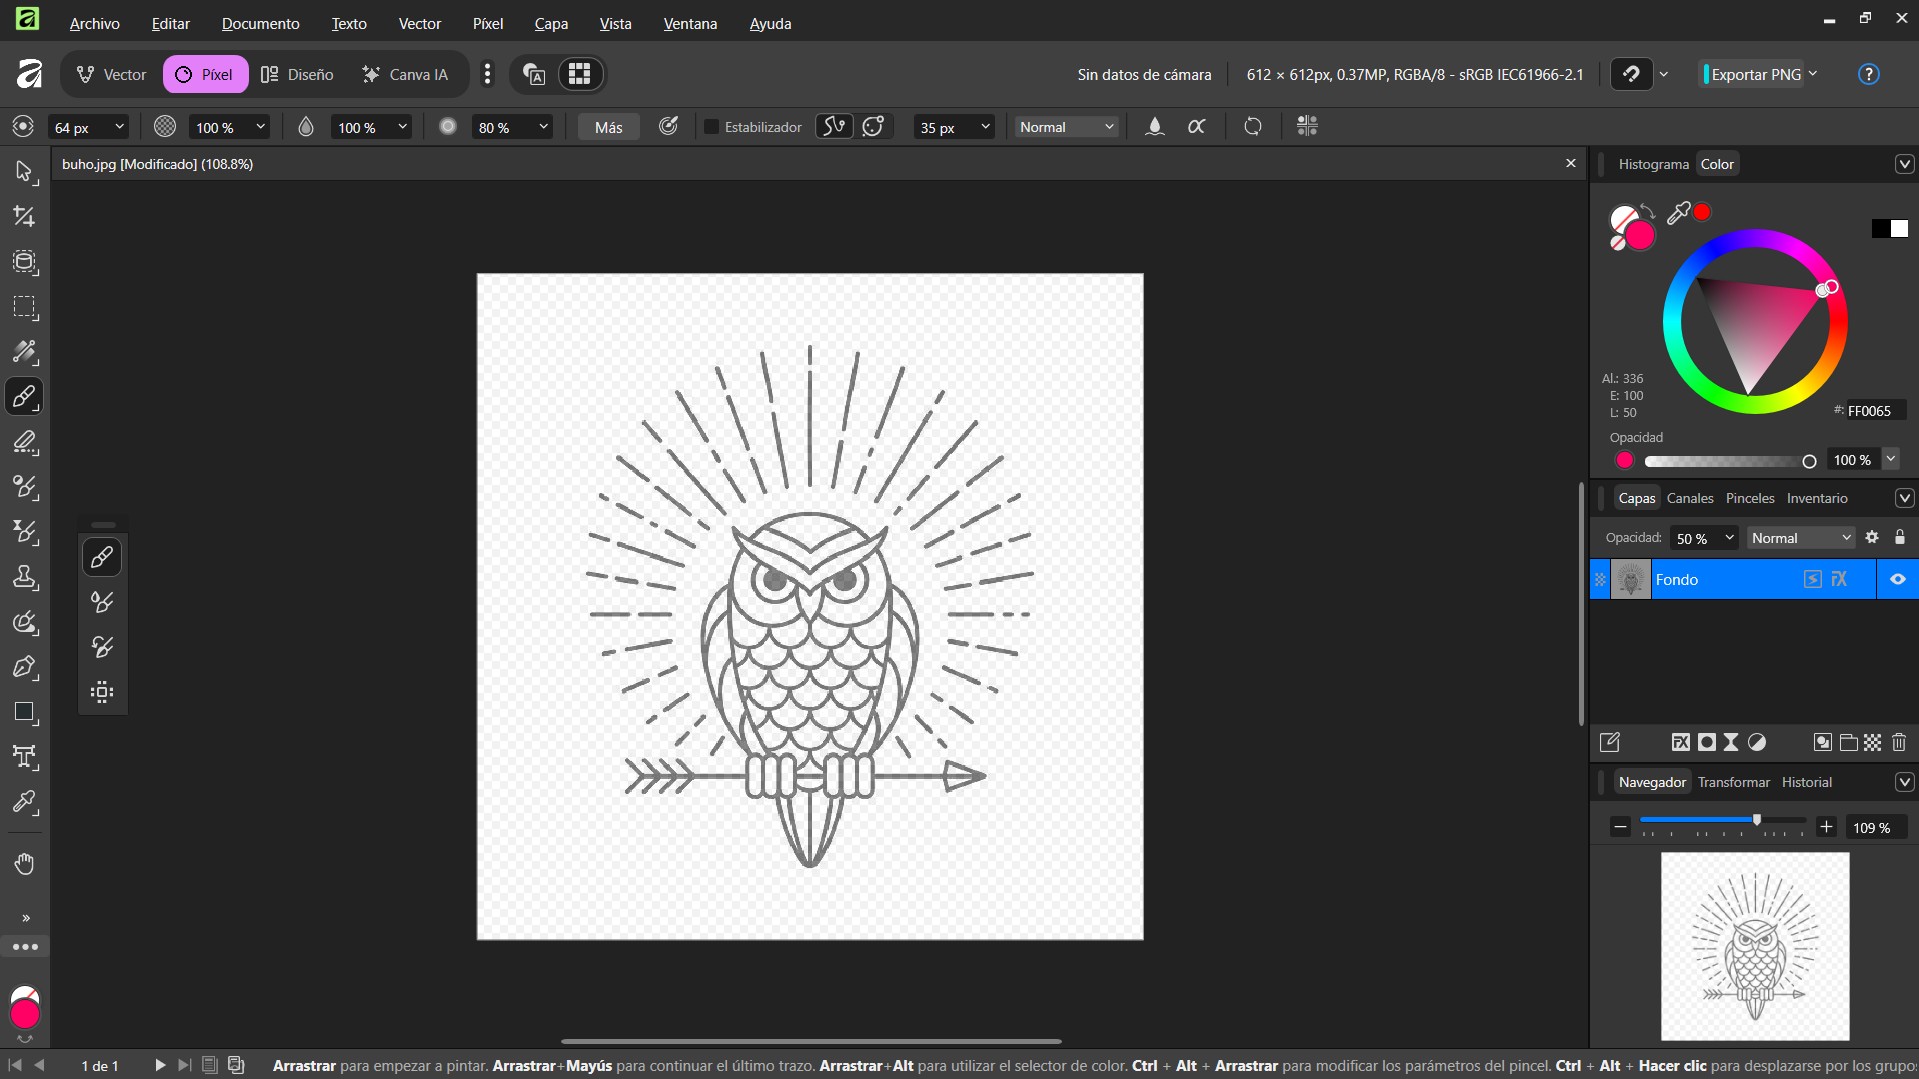Screen dimensions: 1919x1079
Task: Switch to the Canales tab
Action: point(1690,498)
